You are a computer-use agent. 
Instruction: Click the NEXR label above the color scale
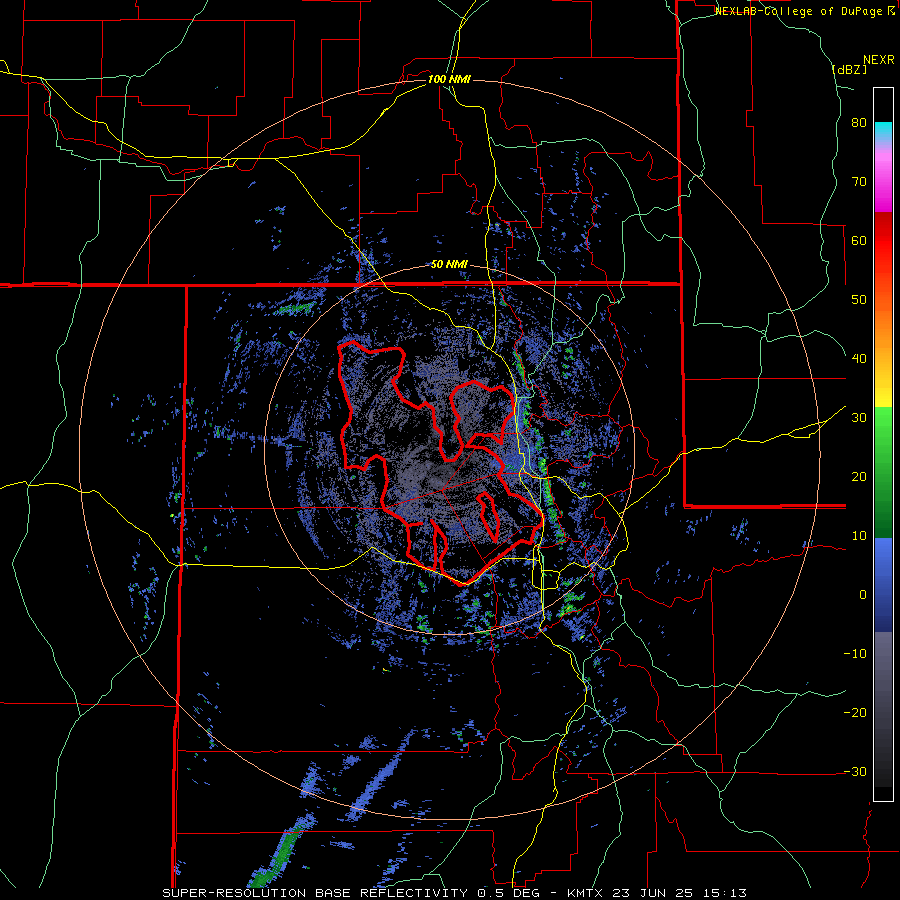point(879,60)
